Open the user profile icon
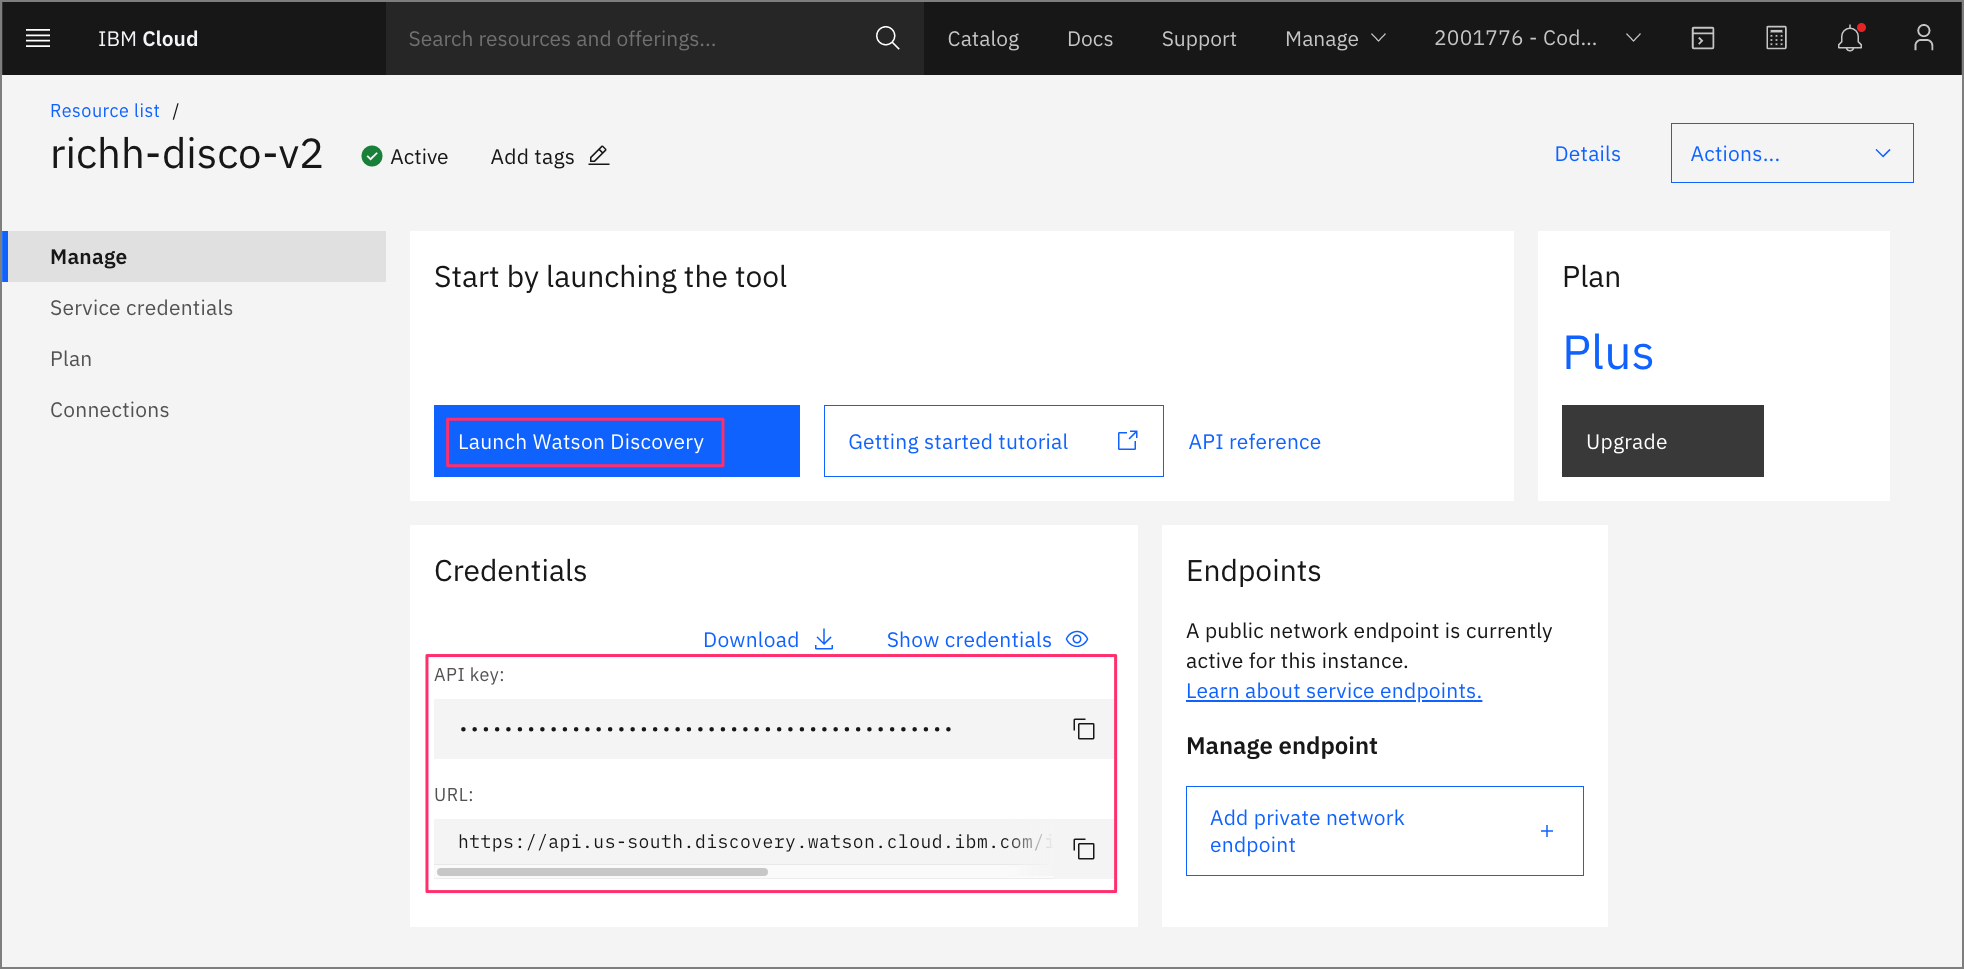1964x969 pixels. (1923, 38)
